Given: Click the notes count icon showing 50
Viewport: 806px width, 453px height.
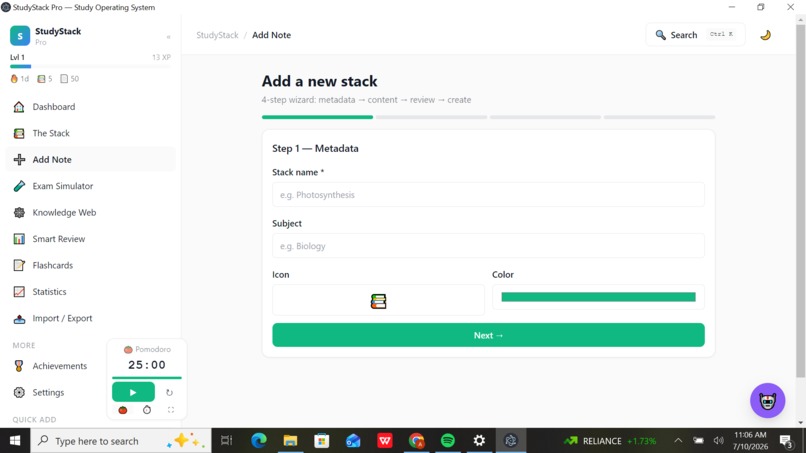Looking at the screenshot, I should pos(64,79).
